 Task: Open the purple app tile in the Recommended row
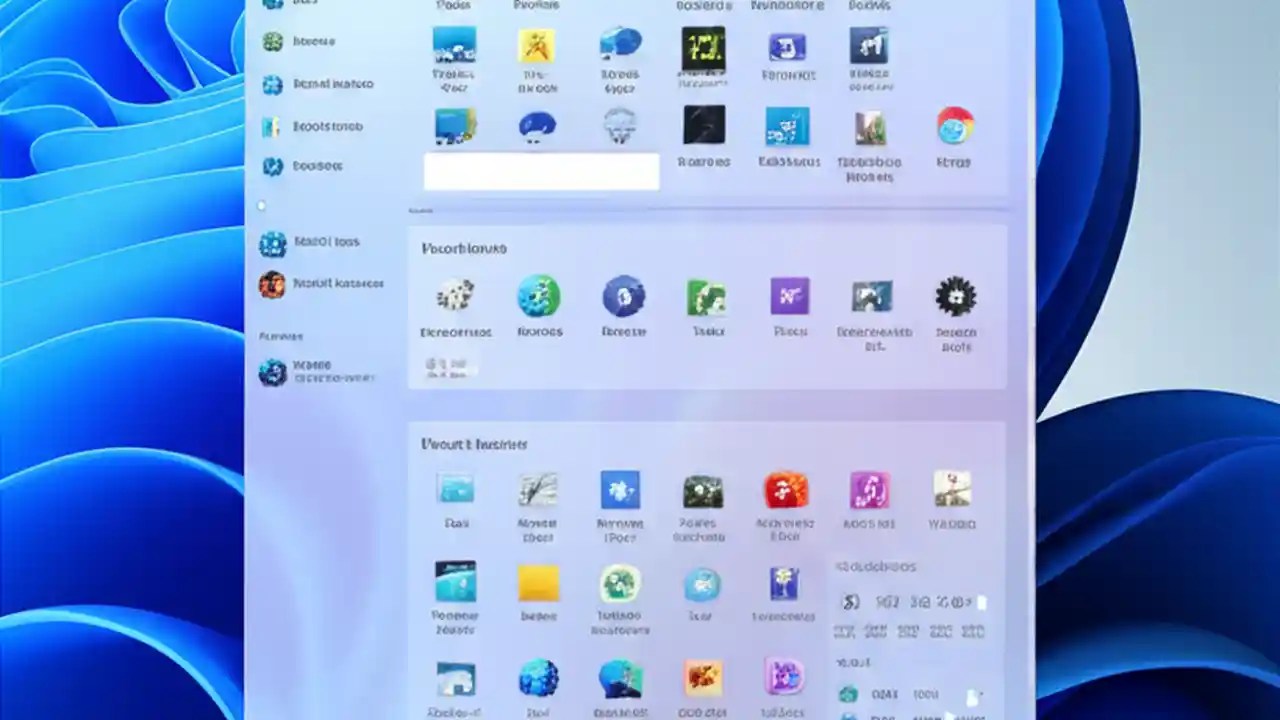pos(789,296)
